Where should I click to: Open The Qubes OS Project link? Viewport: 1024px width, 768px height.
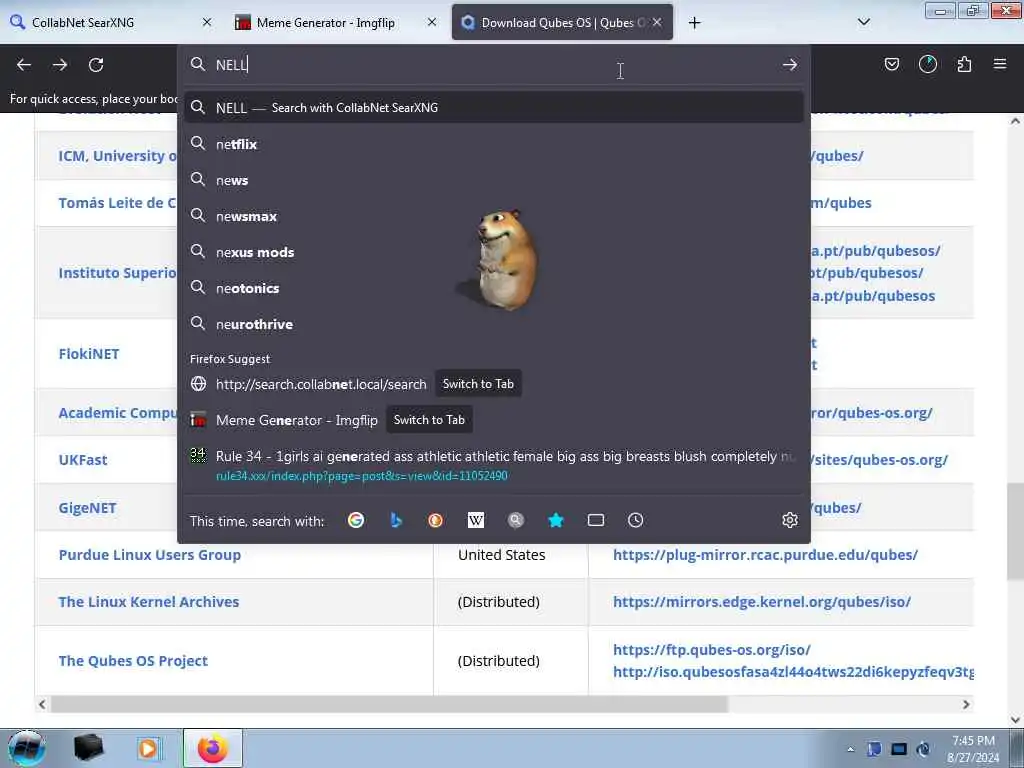point(133,660)
